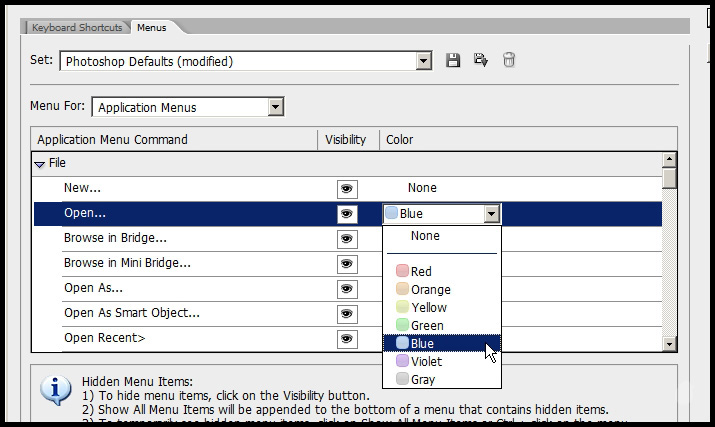Pick Red color from dropdown list
The width and height of the screenshot is (715, 427).
click(421, 271)
